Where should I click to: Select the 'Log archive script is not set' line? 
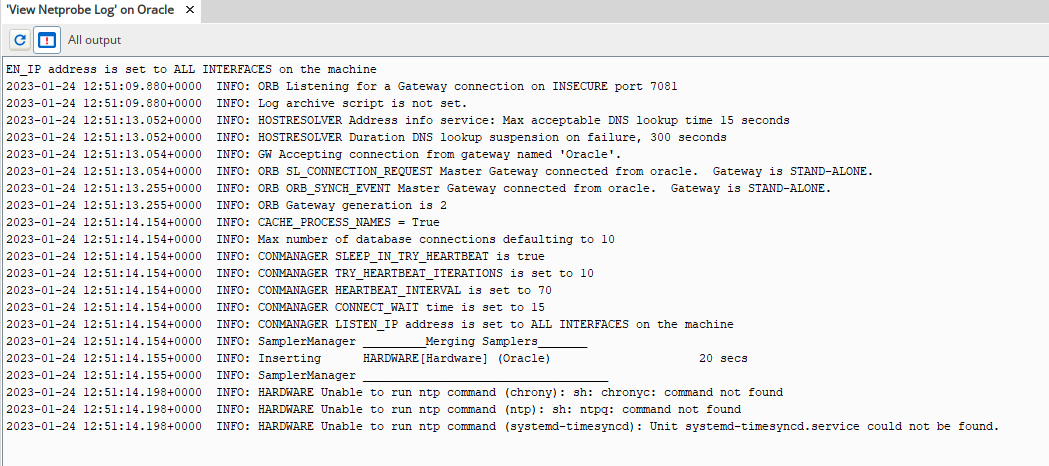pos(237,104)
